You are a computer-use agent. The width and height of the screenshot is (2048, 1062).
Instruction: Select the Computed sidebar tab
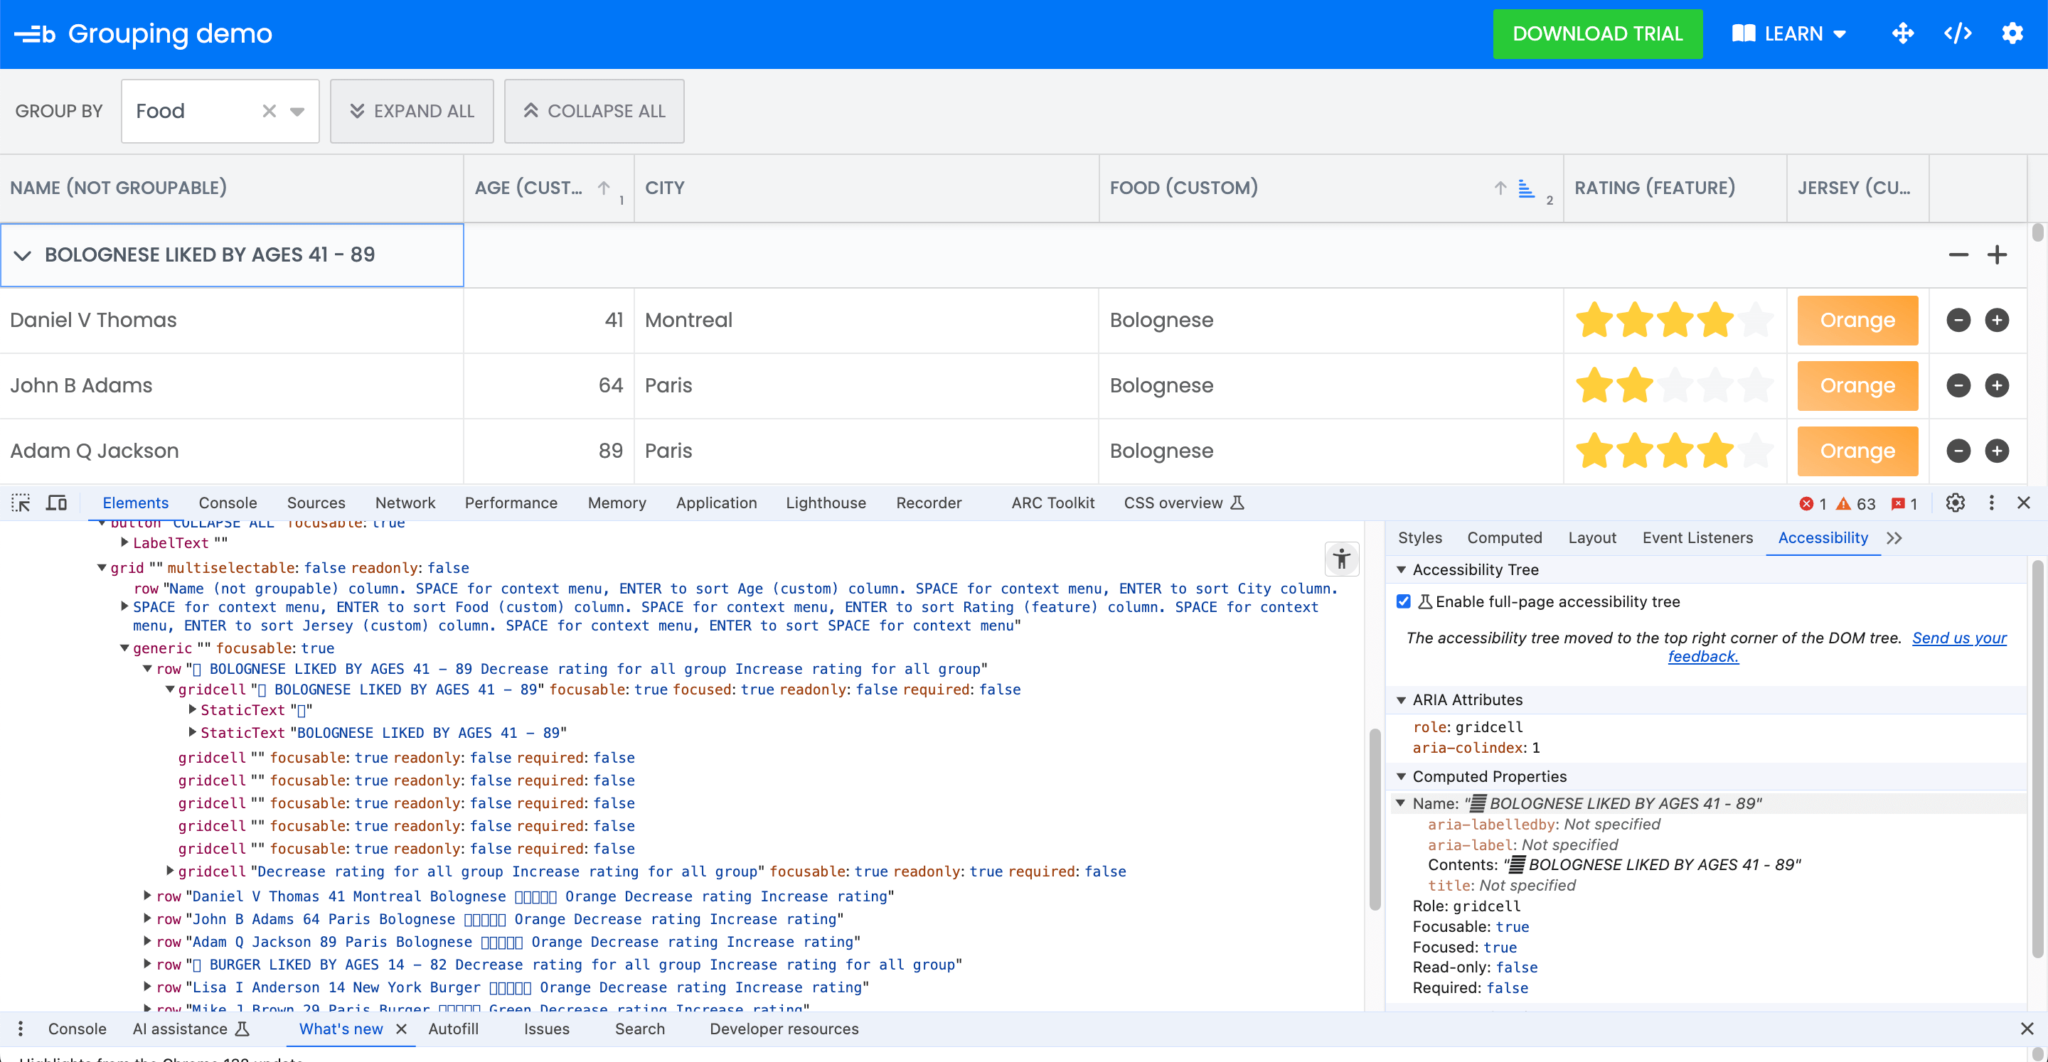[x=1505, y=538]
